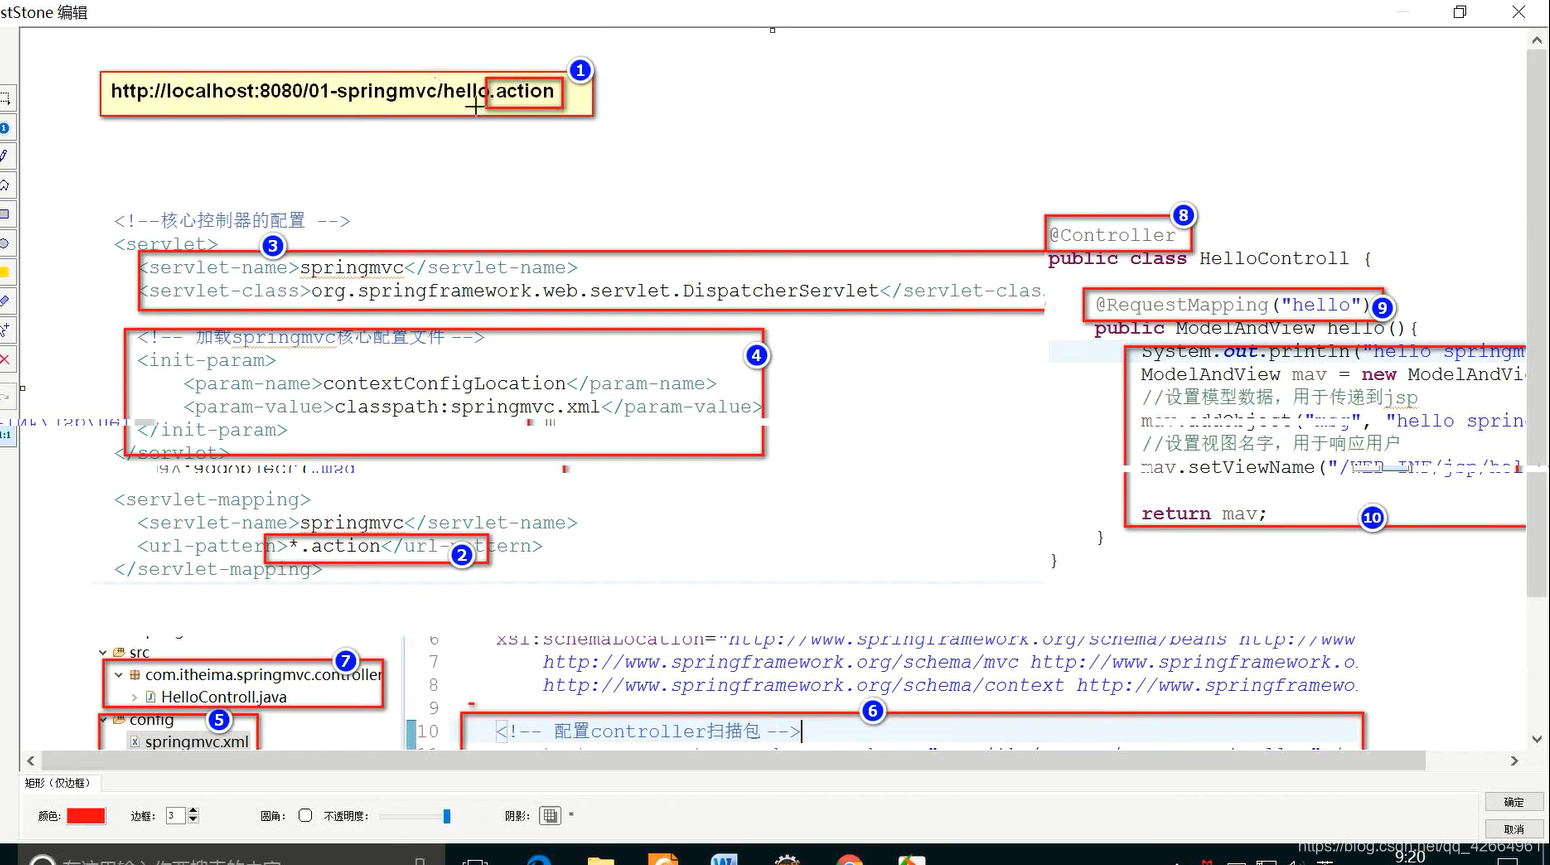Increase border width with up stepper

(193, 811)
